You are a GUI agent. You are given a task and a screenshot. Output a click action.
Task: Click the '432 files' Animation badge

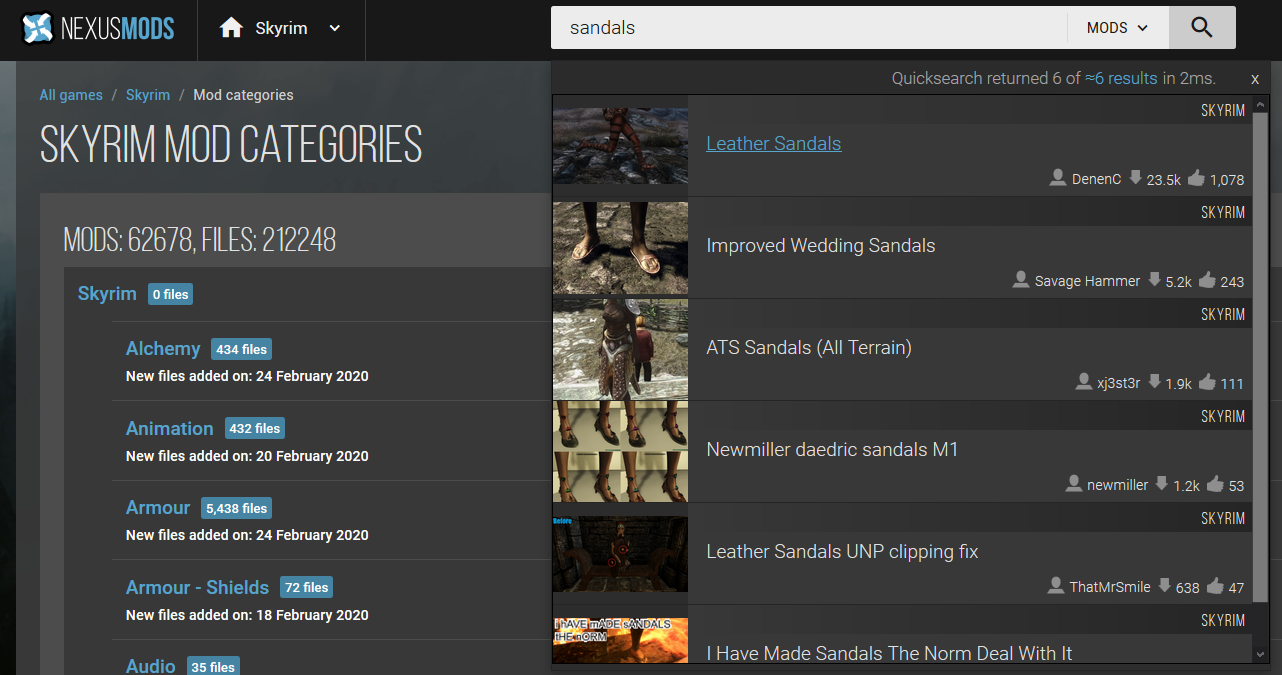click(255, 428)
